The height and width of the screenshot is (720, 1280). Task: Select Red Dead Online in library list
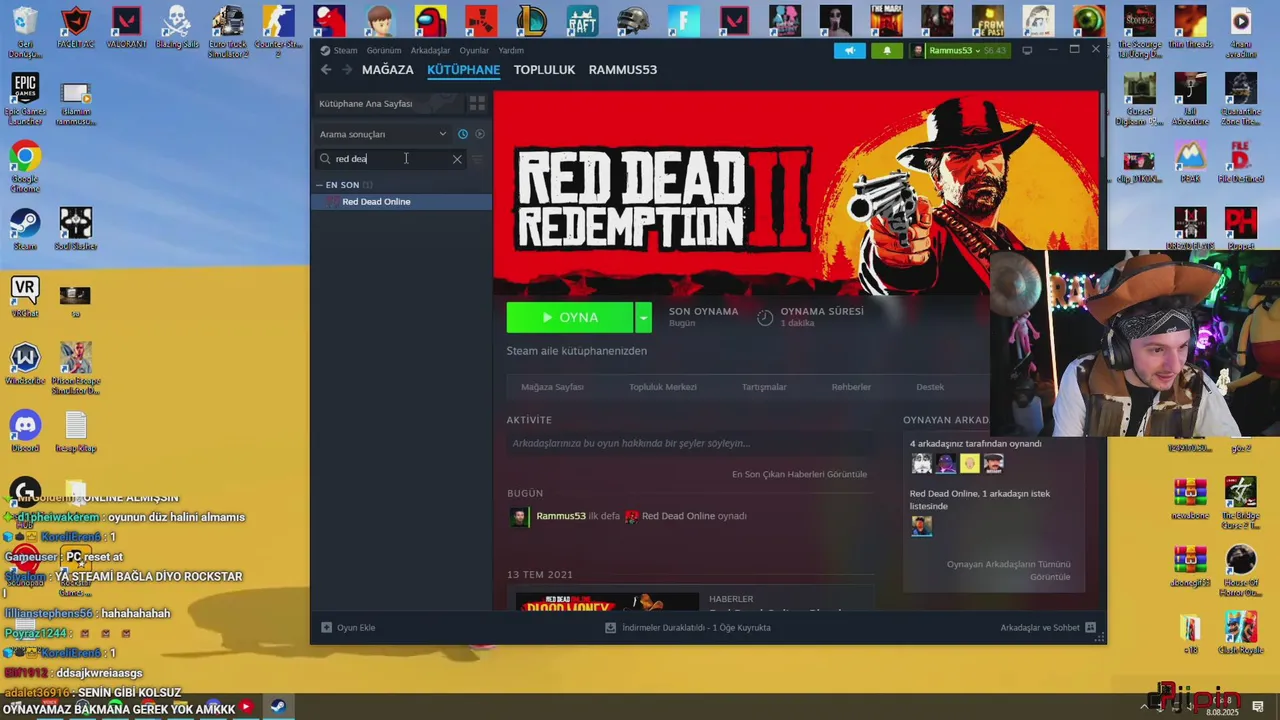point(401,202)
